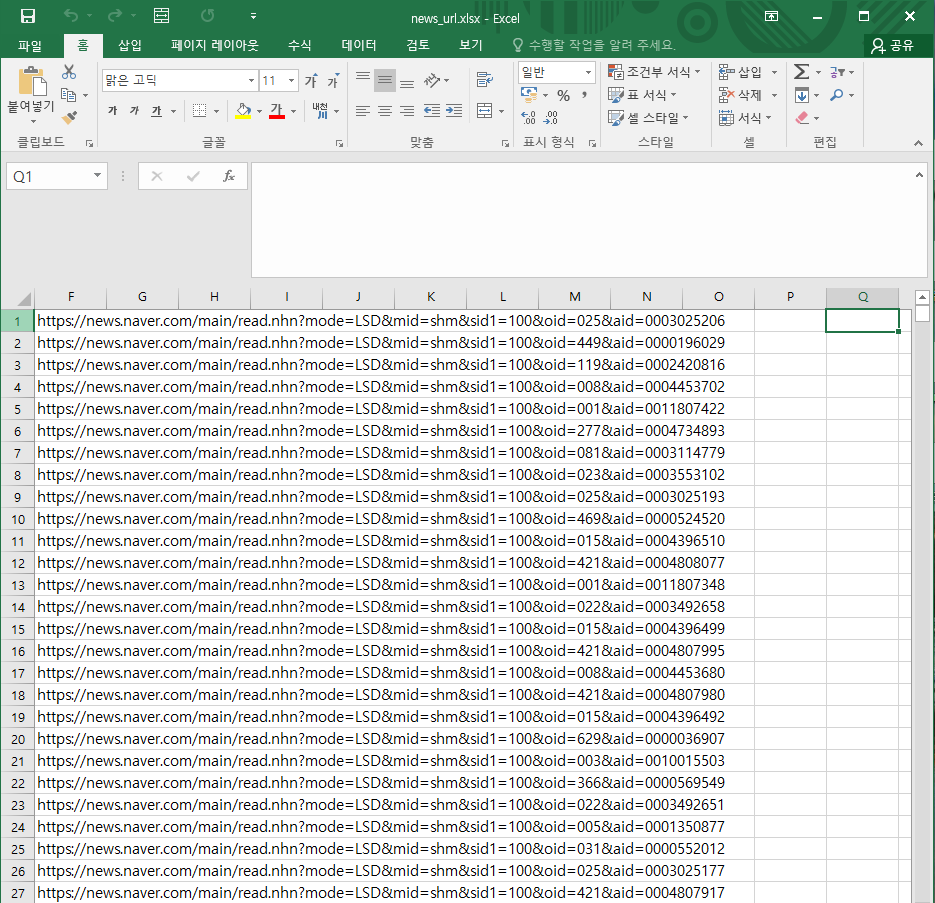The width and height of the screenshot is (935, 903).
Task: Toggle bold formatting
Action: click(113, 111)
